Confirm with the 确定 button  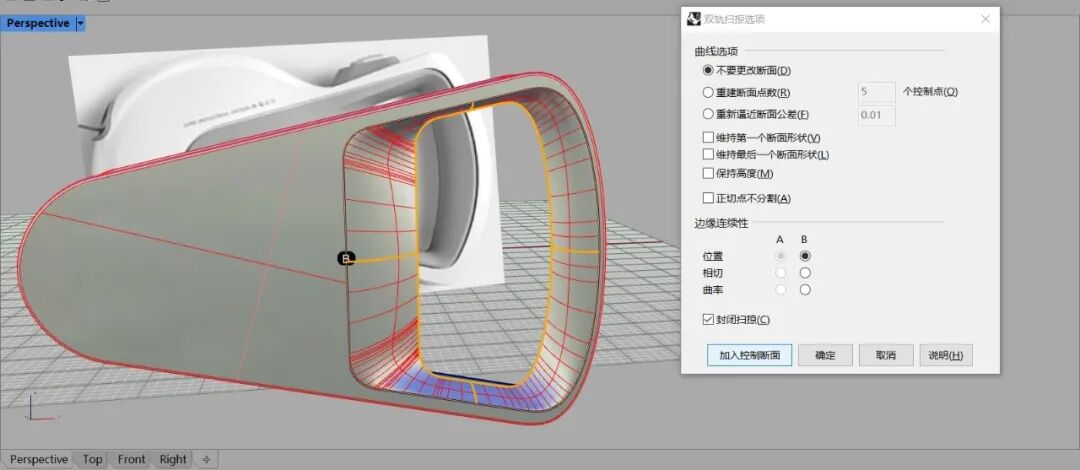point(825,356)
